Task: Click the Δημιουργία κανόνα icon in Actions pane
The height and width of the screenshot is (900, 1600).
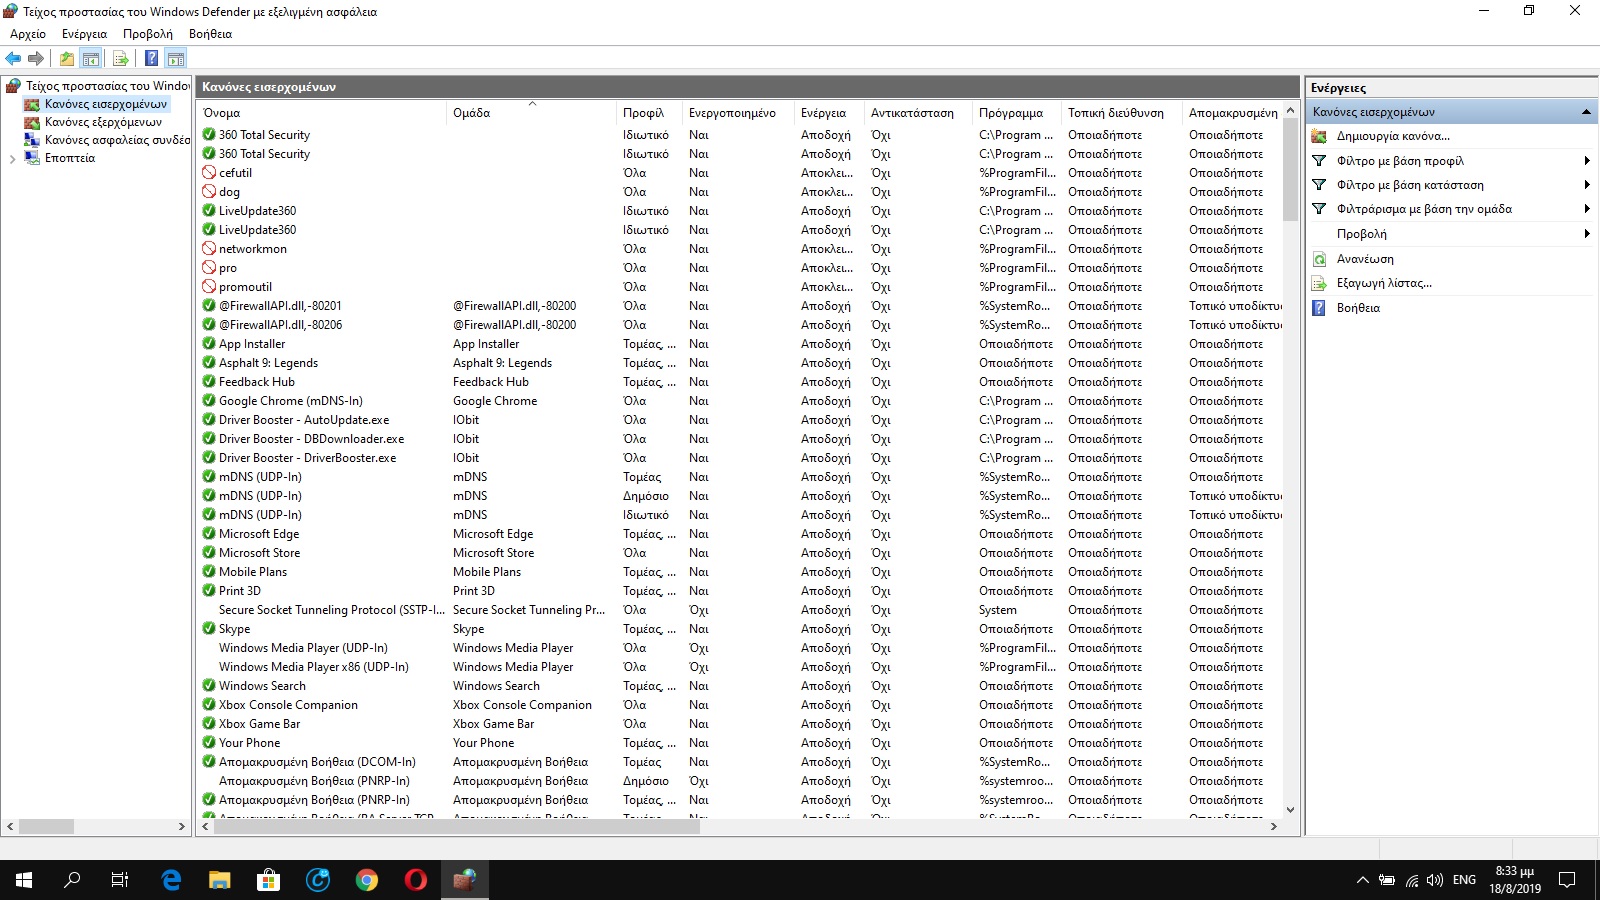Action: (1319, 136)
